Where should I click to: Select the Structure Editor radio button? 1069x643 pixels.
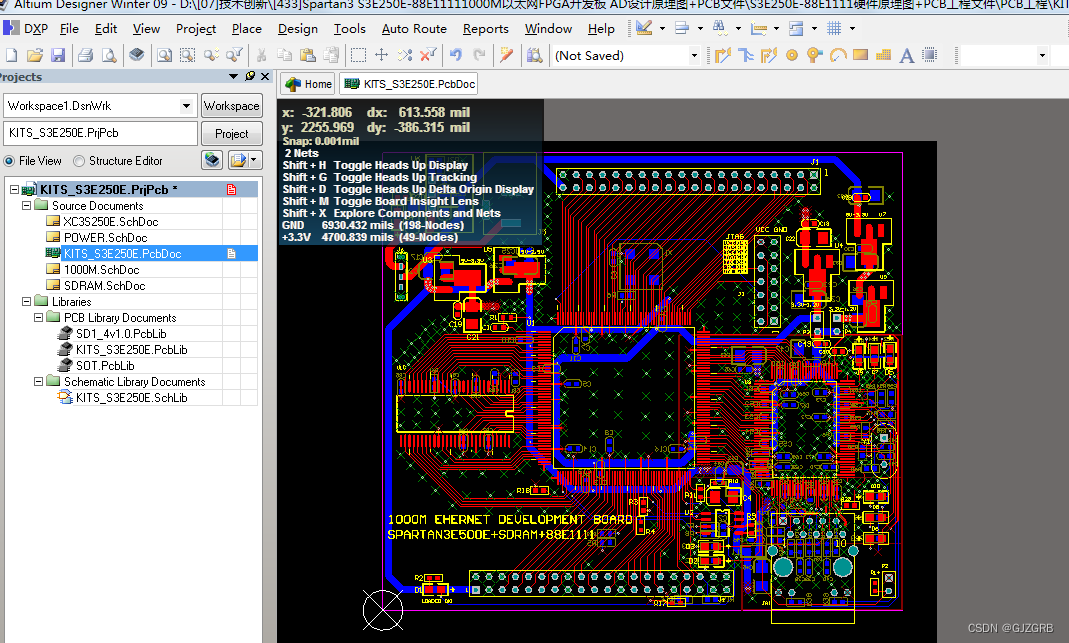79,161
